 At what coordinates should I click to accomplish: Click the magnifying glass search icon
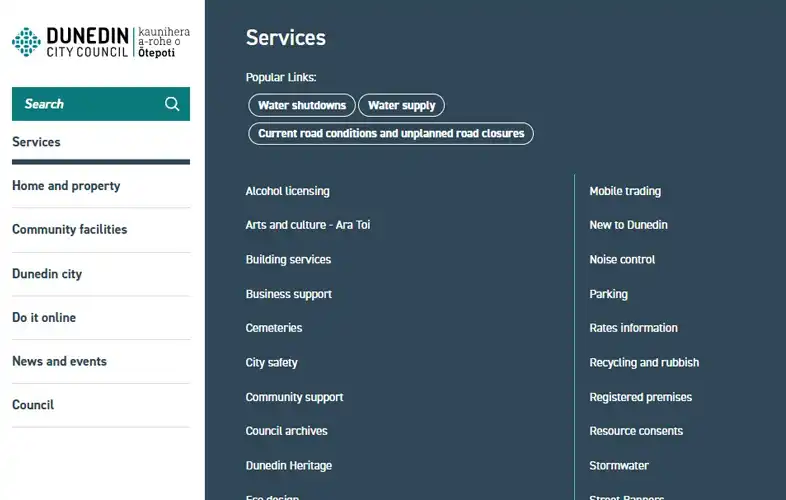(x=172, y=104)
